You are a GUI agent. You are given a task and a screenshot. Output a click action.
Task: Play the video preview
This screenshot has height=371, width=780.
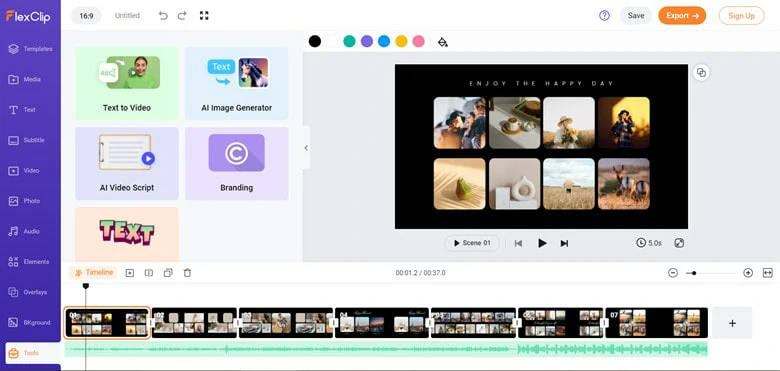pyautogui.click(x=542, y=243)
